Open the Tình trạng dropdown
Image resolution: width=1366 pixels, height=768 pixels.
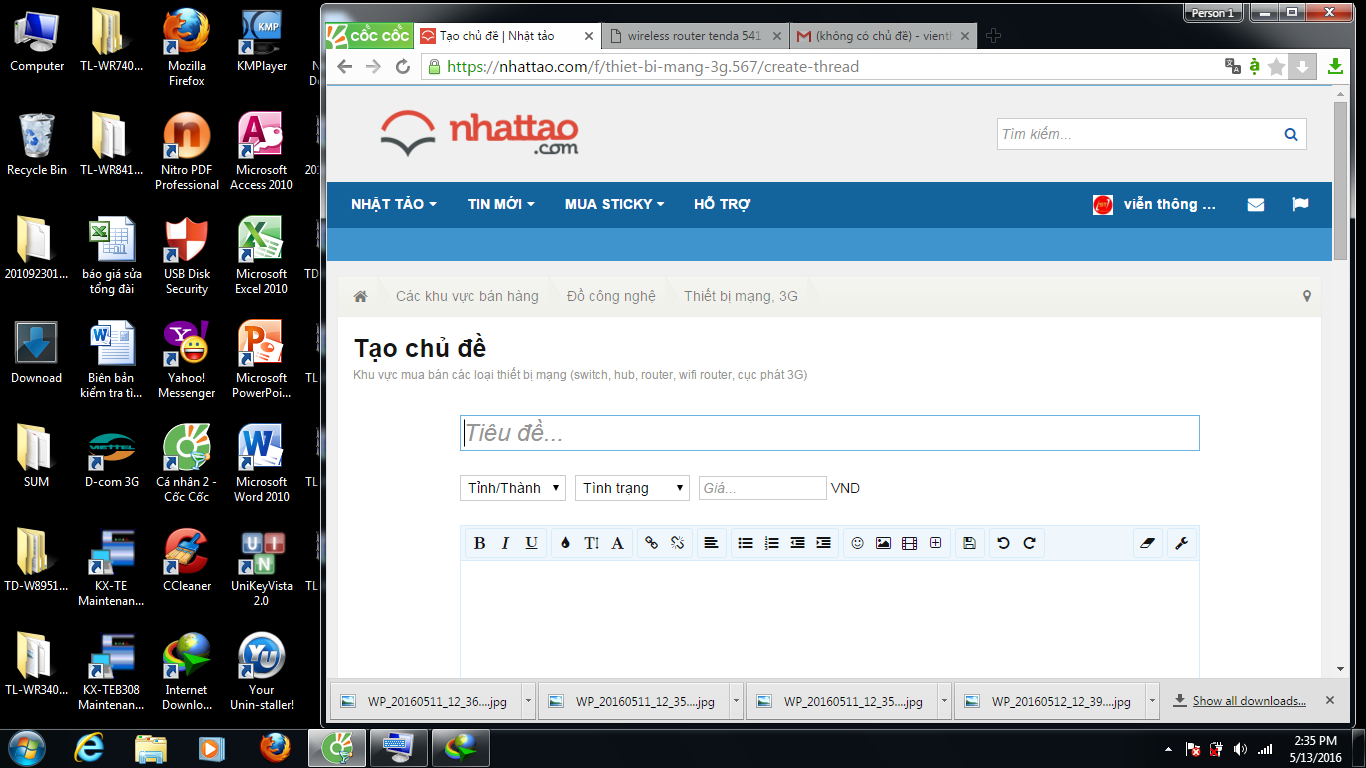[x=632, y=488]
